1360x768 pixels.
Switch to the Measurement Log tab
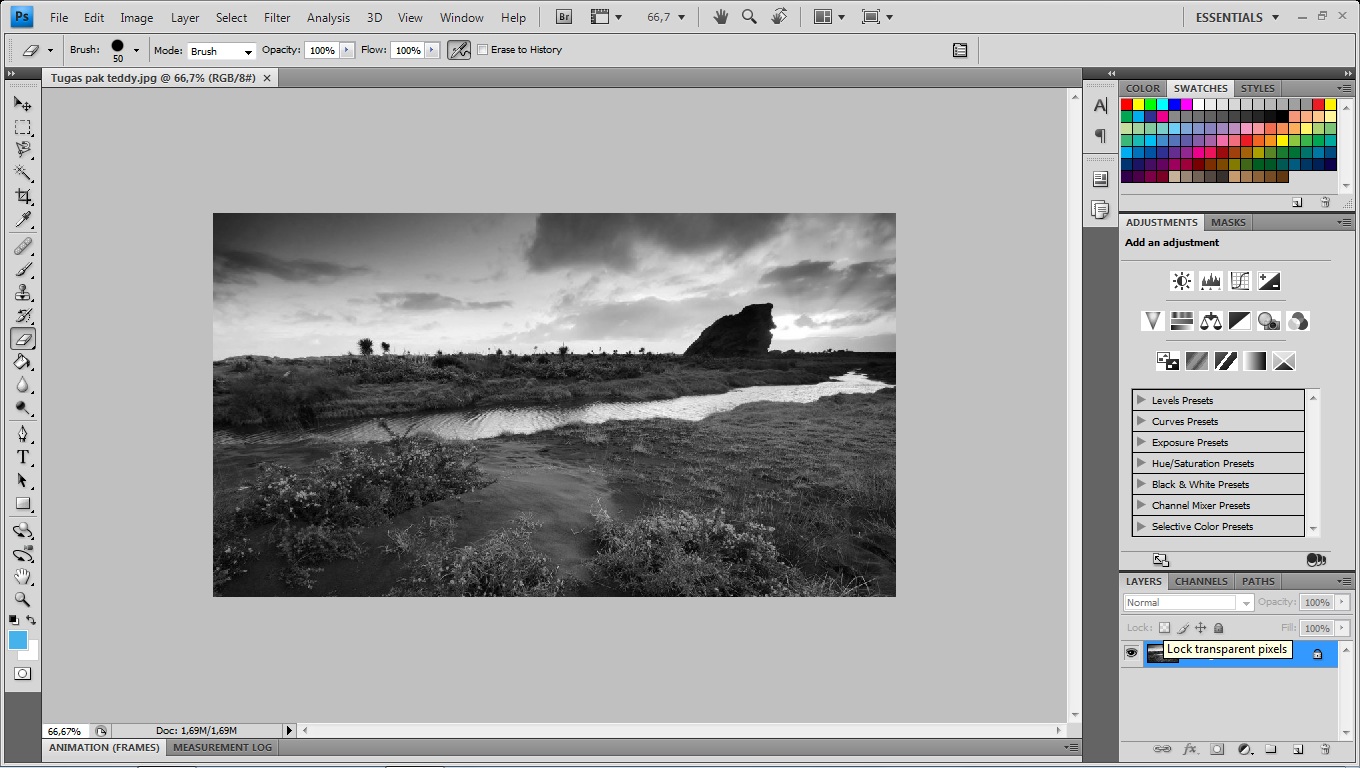click(222, 747)
